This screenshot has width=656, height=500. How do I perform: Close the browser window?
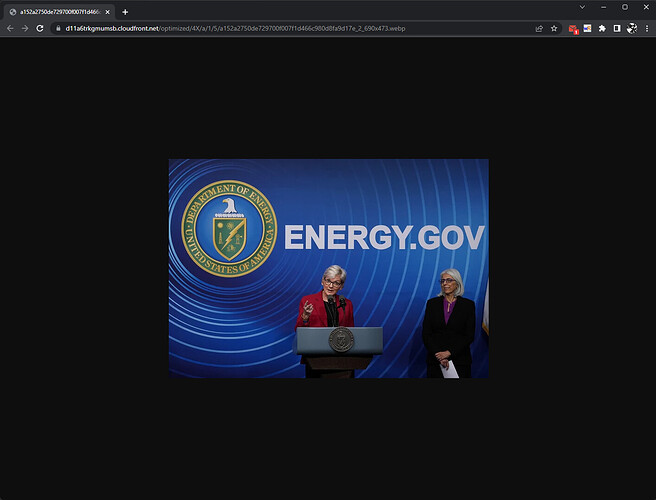click(646, 7)
